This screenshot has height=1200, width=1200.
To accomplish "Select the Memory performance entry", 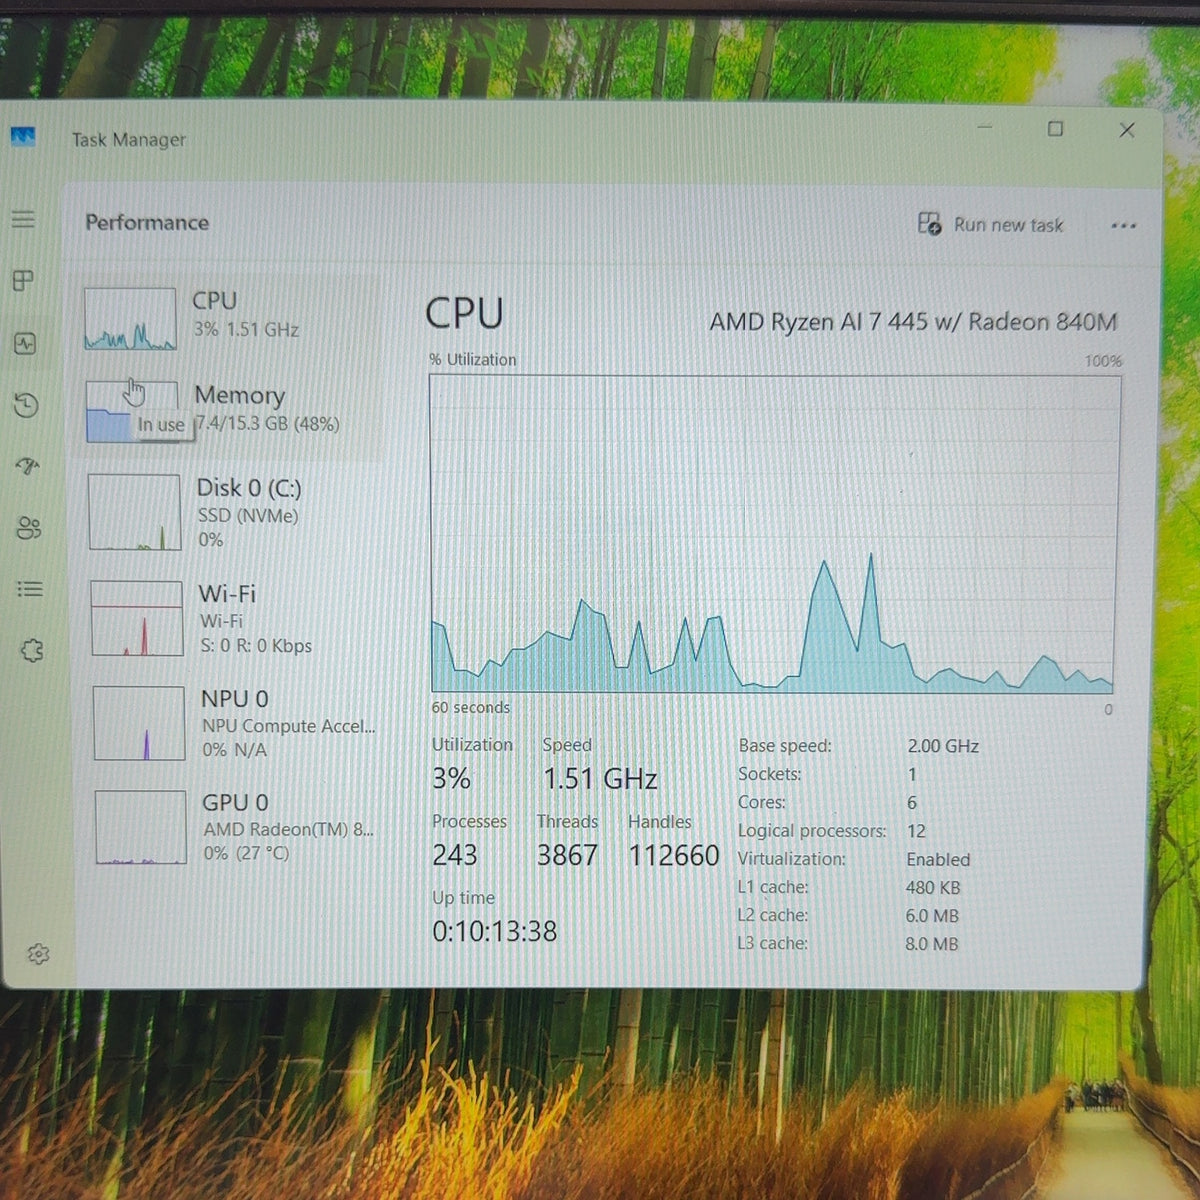I will [230, 410].
